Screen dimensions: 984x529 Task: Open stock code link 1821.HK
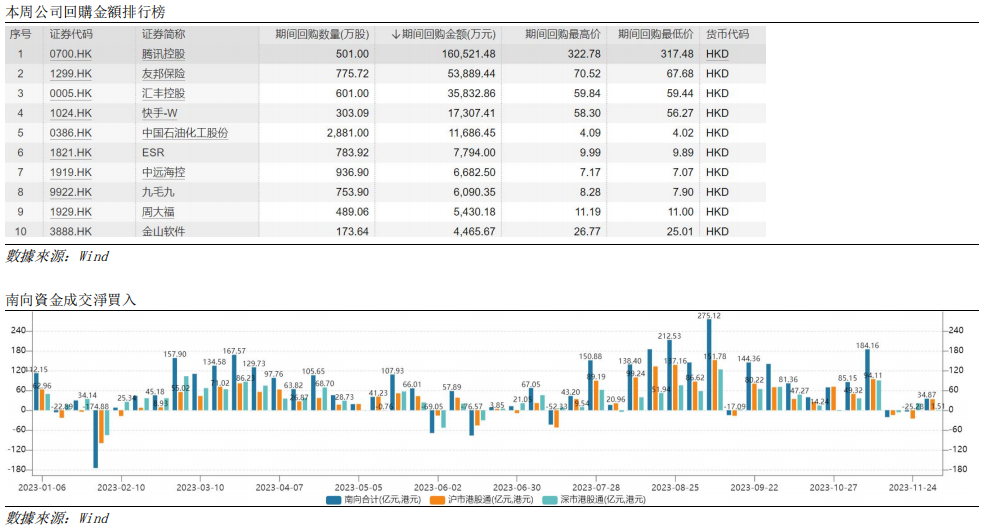tap(70, 152)
